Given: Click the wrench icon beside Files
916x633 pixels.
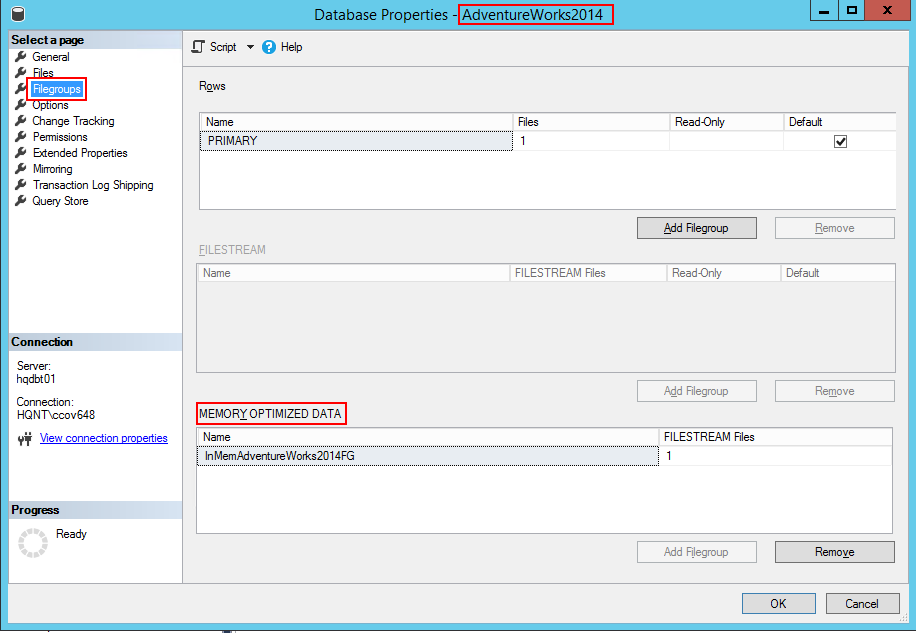Looking at the screenshot, I should click(20, 72).
